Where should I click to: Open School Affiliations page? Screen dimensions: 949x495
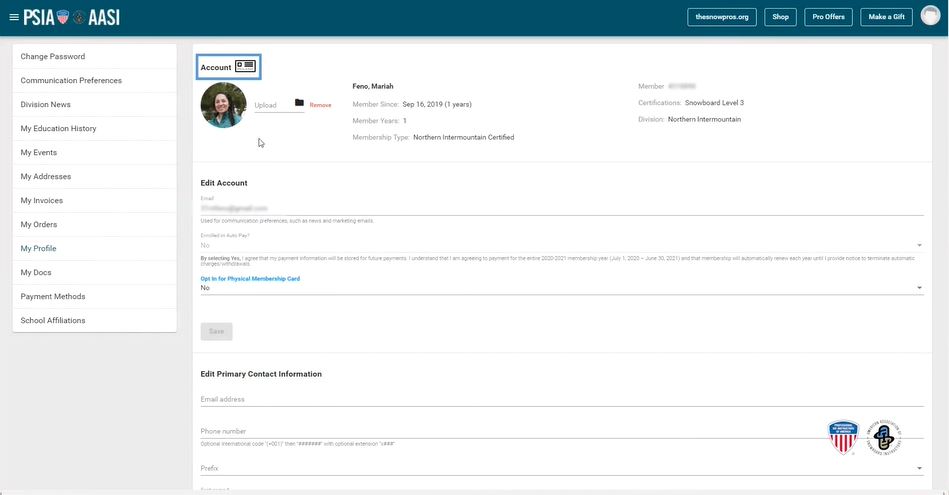(53, 321)
